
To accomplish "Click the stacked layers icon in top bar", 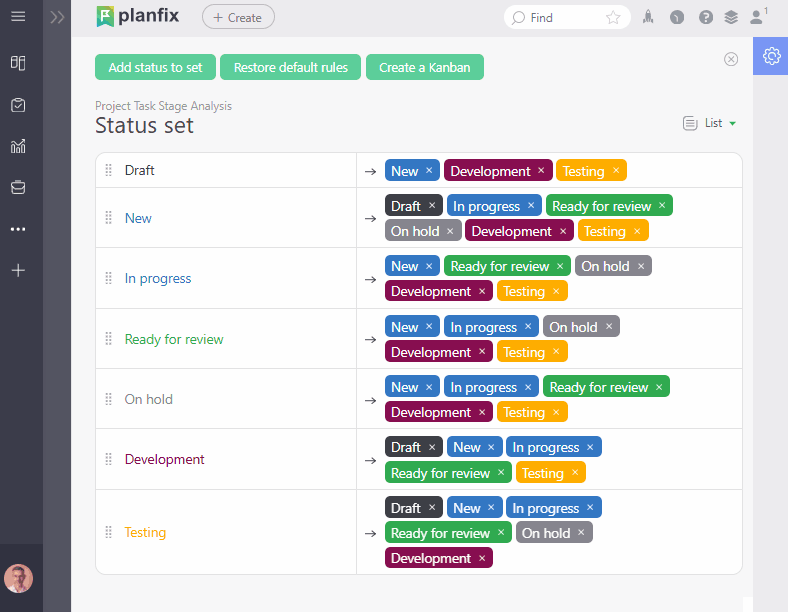I will pyautogui.click(x=731, y=17).
